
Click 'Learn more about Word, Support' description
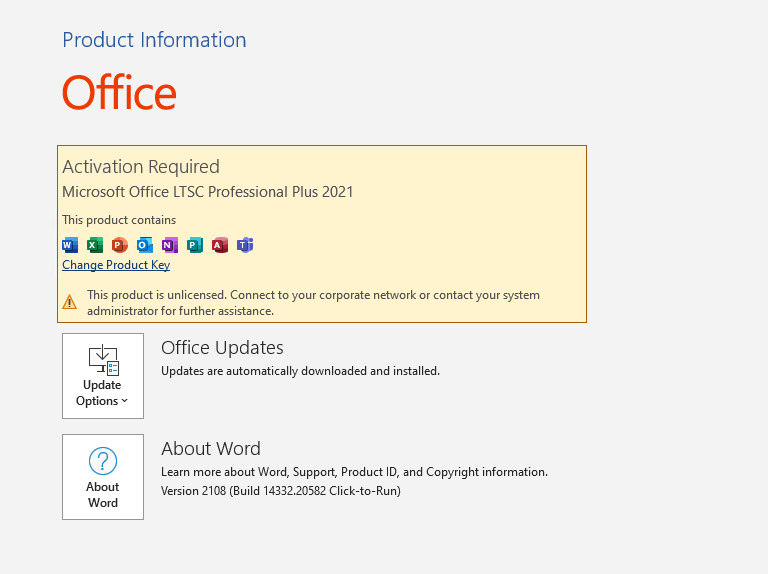coord(355,472)
